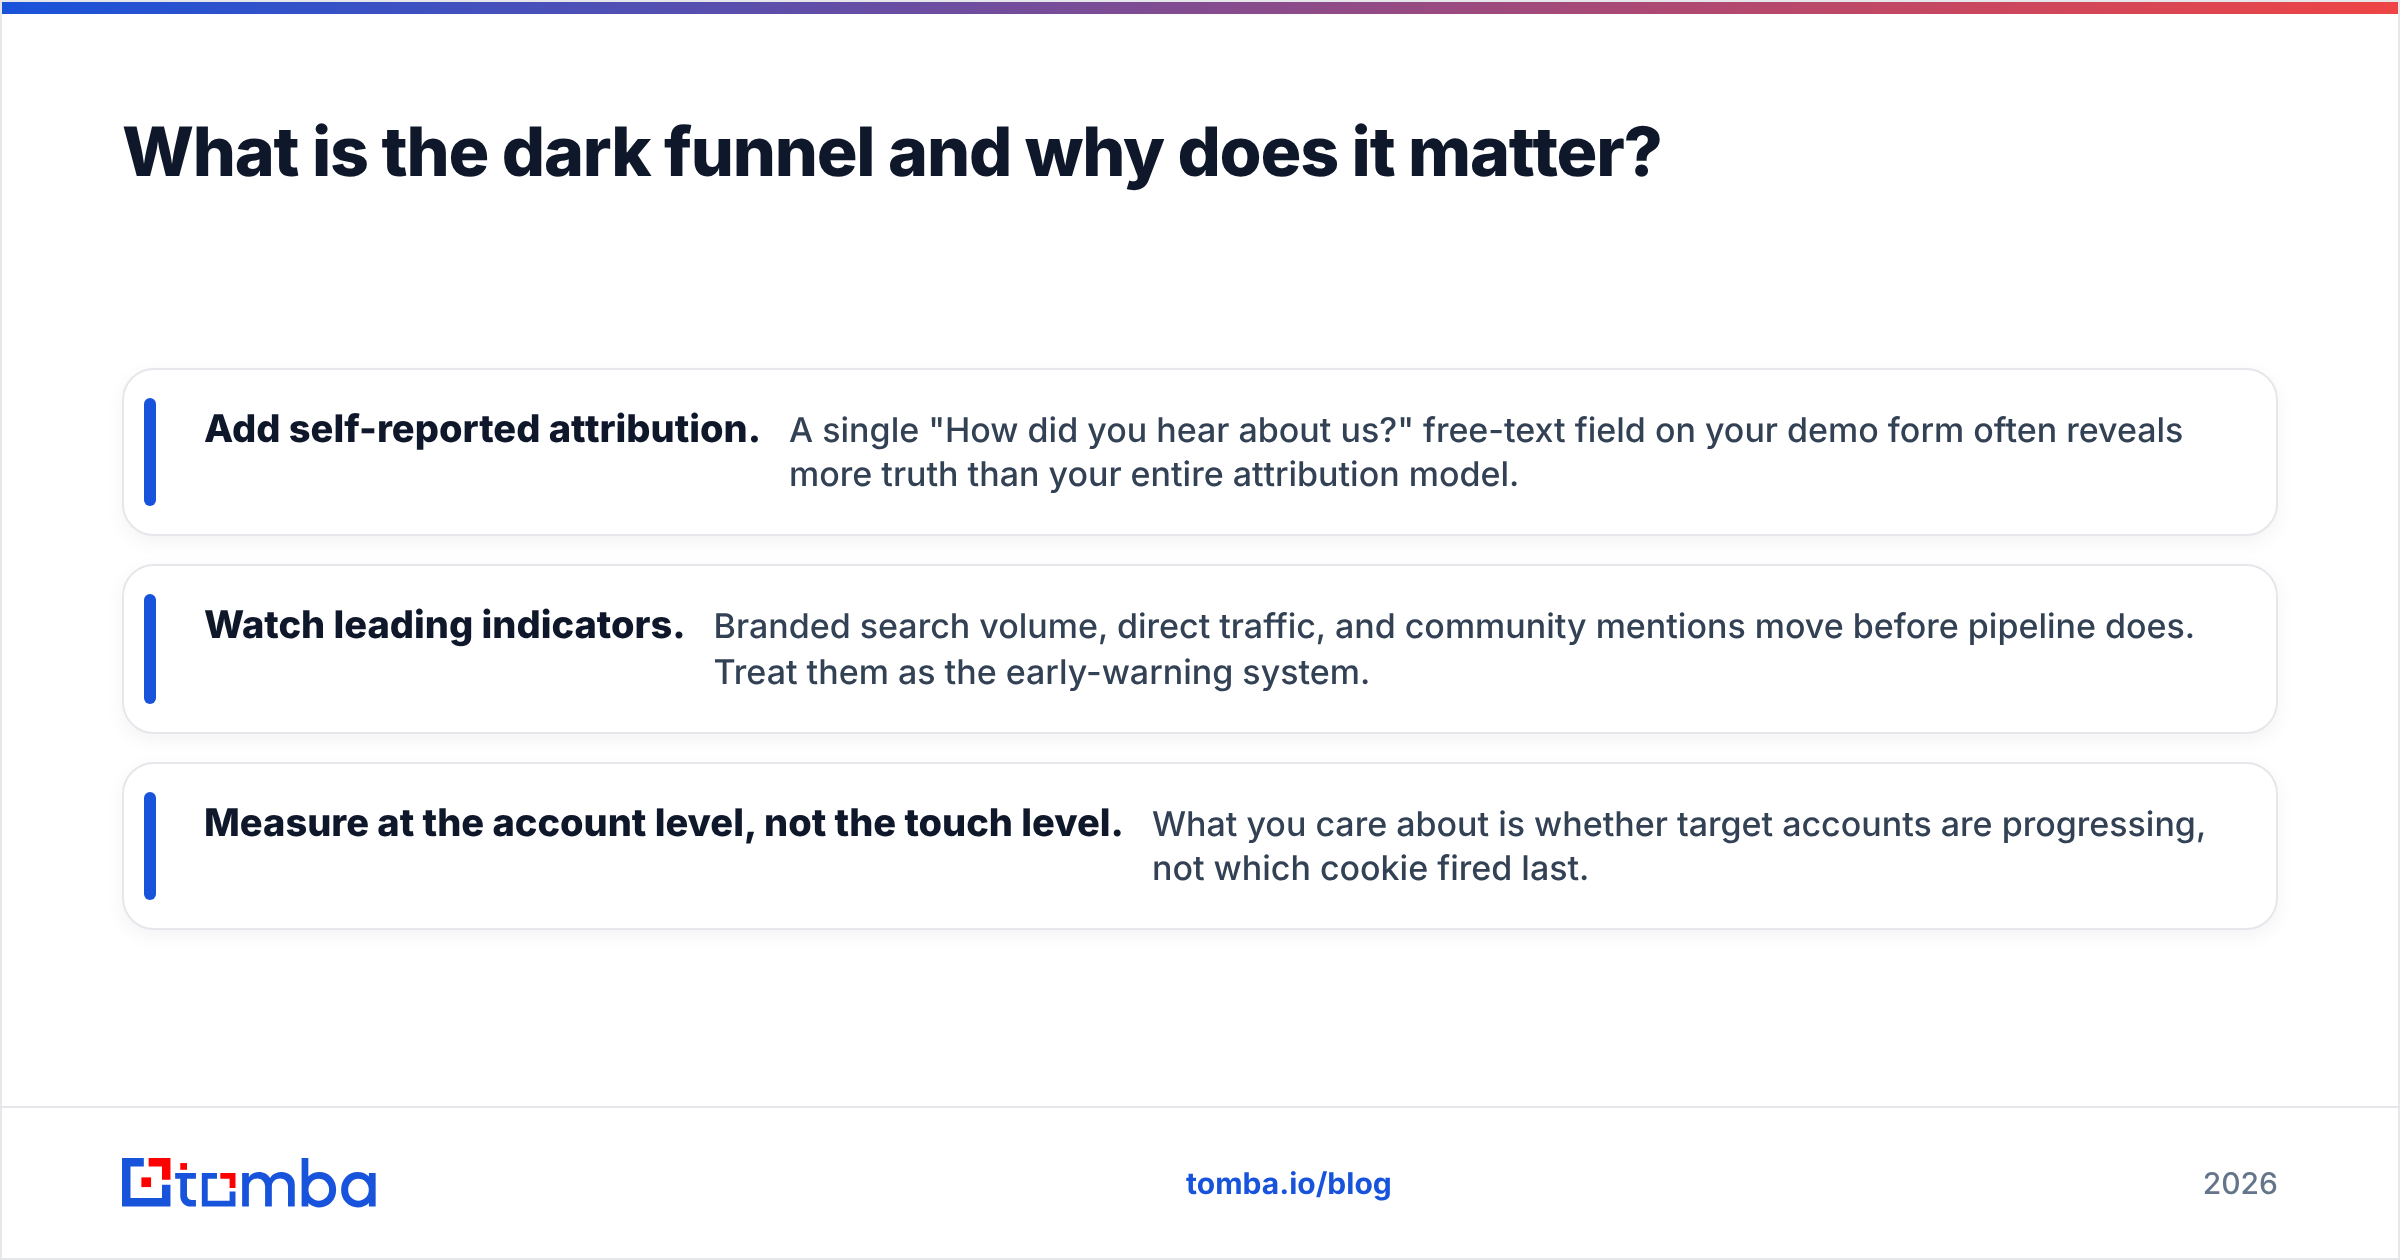Click text 'Treat them as the early-warning system.'

1041,672
